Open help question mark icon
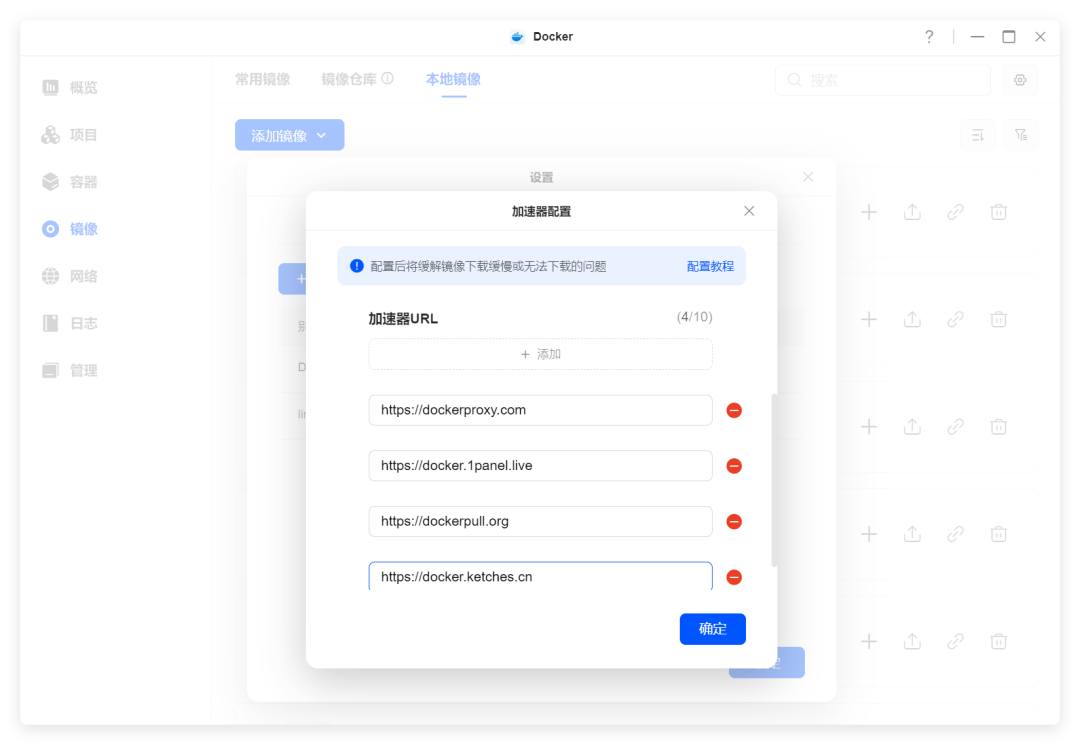This screenshot has height=745, width=1080. [929, 36]
